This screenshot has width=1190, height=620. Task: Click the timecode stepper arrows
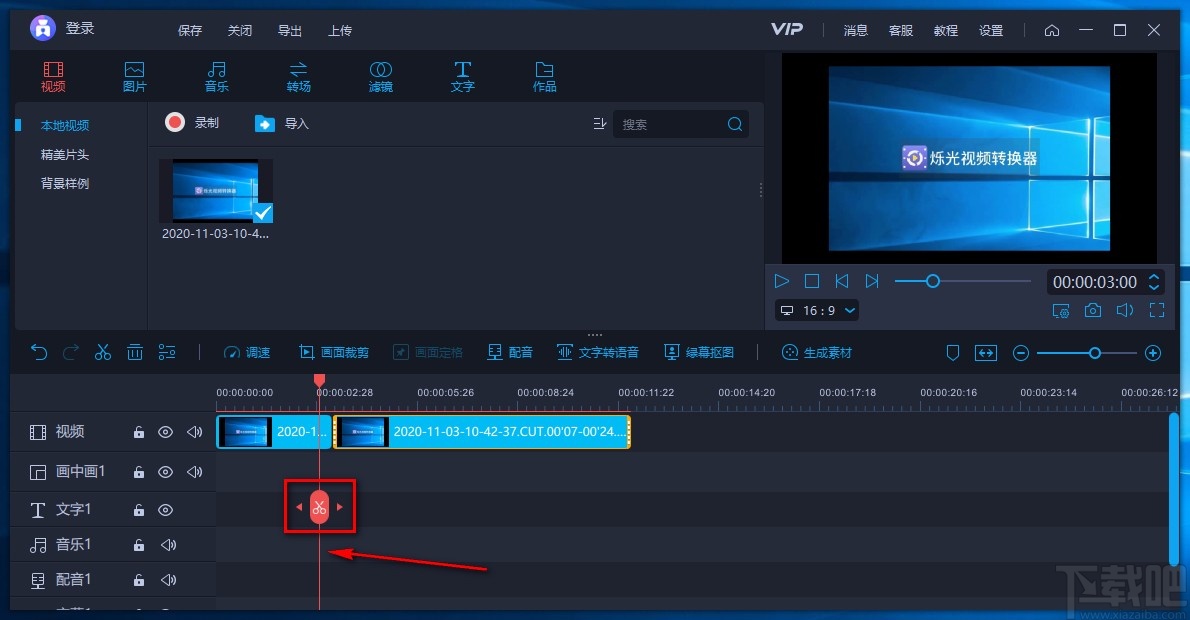1154,282
